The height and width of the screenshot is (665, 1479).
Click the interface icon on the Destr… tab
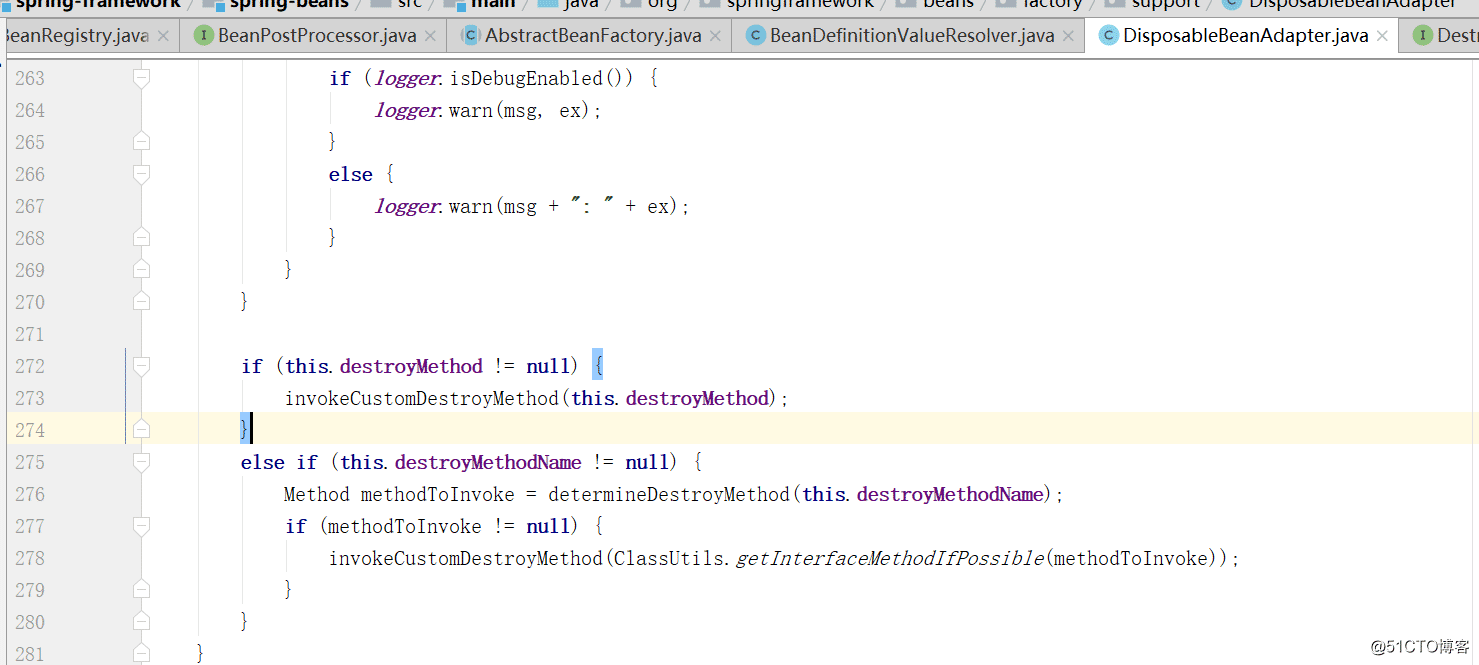pyautogui.click(x=1422, y=36)
